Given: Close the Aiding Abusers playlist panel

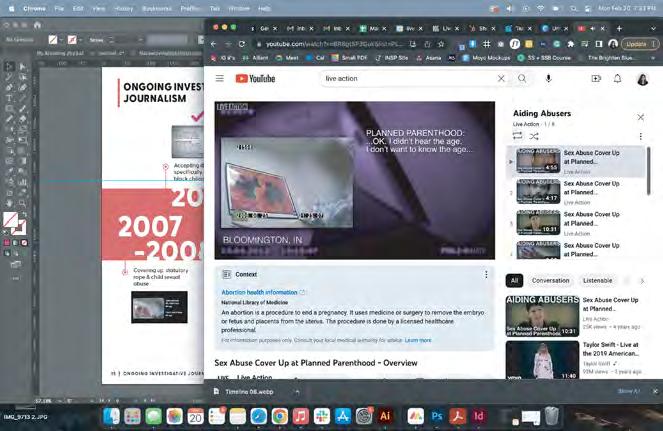Looking at the screenshot, I should [641, 117].
